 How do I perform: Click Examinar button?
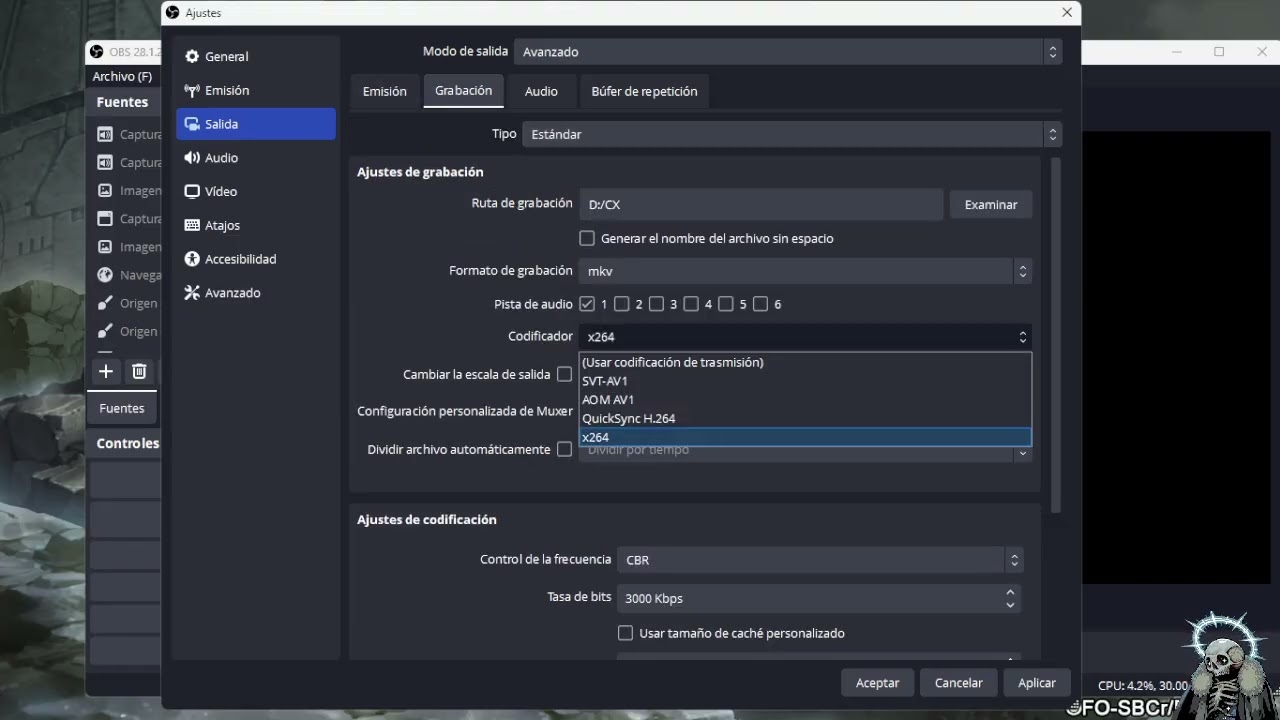click(x=991, y=204)
